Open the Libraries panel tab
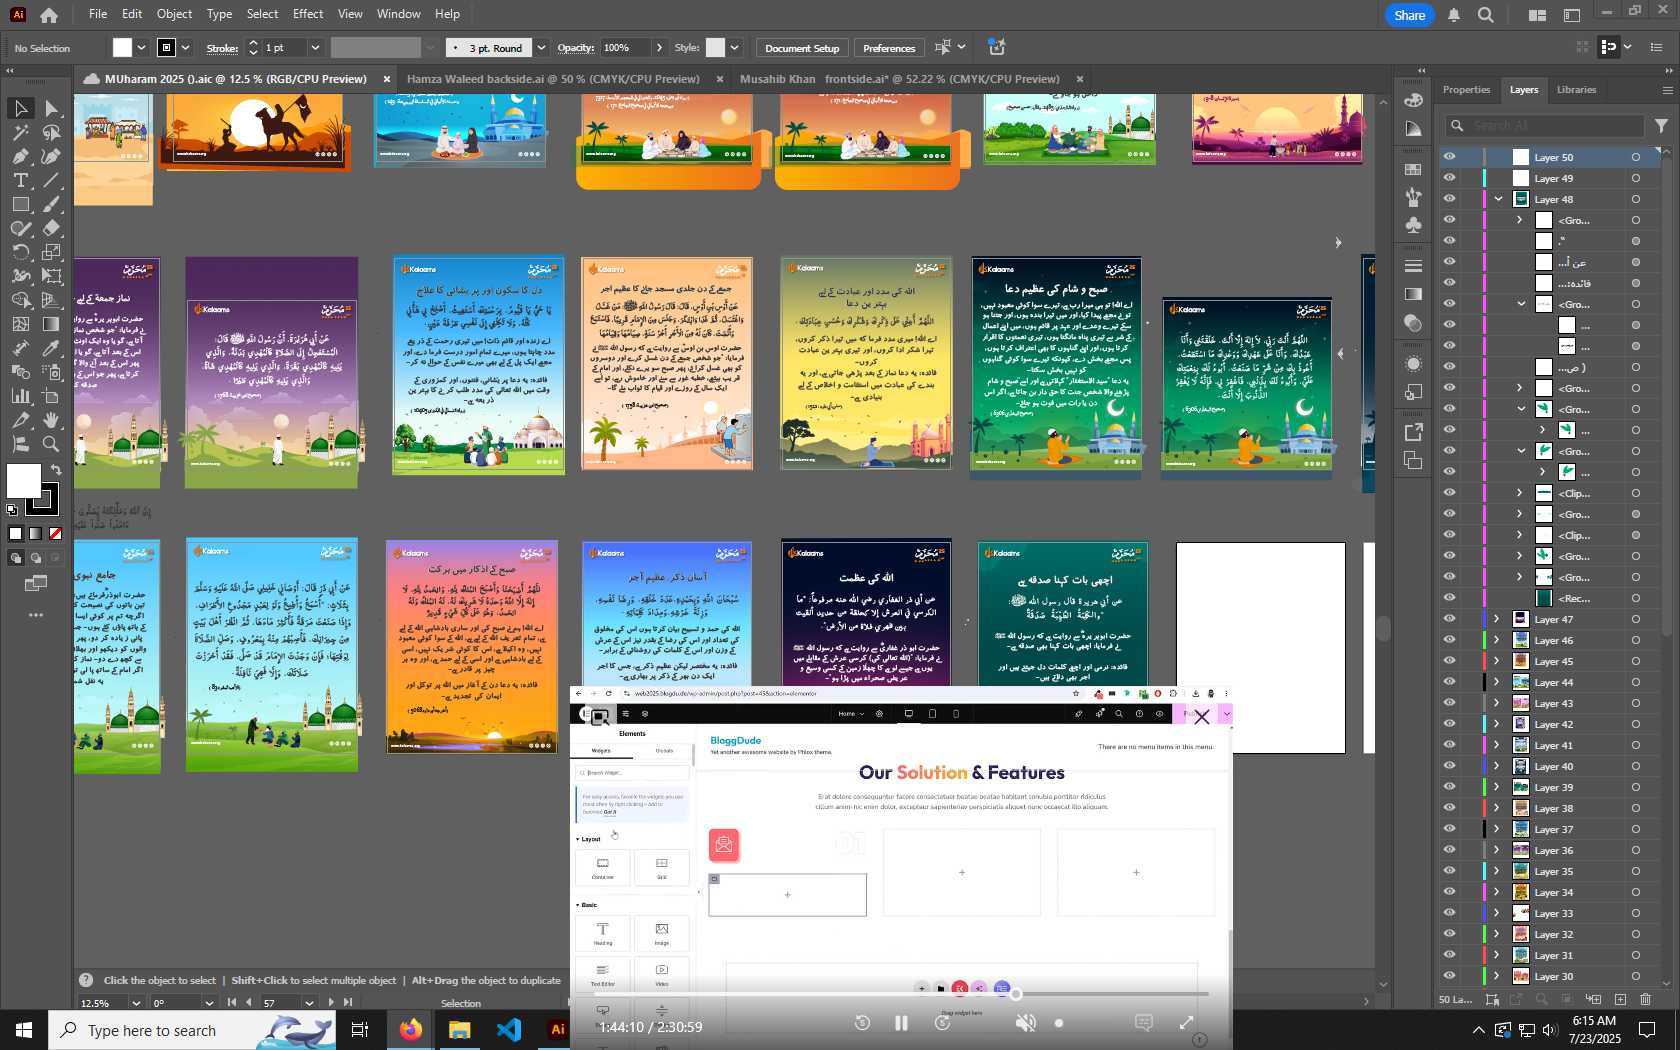This screenshot has height=1050, width=1680. (x=1576, y=90)
